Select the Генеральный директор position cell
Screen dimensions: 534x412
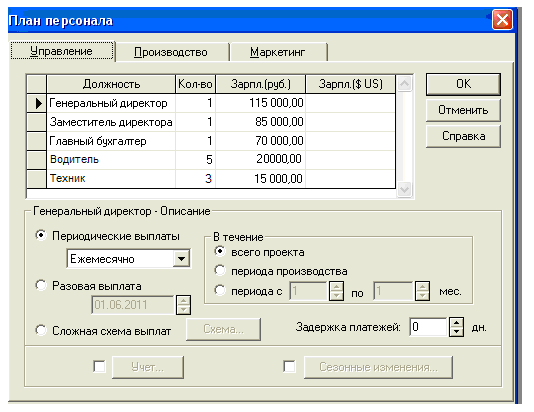click(111, 103)
